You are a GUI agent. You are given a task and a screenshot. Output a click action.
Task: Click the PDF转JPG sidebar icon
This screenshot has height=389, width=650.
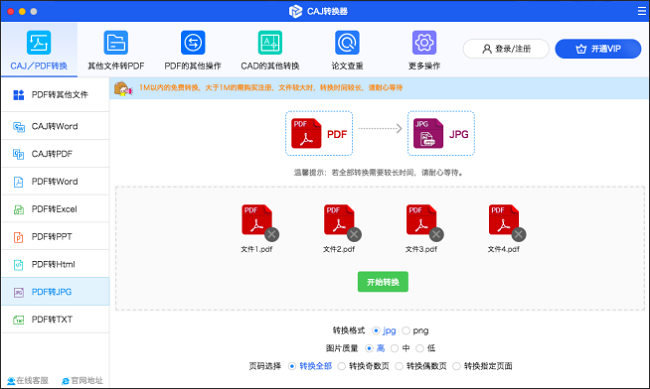[19, 292]
